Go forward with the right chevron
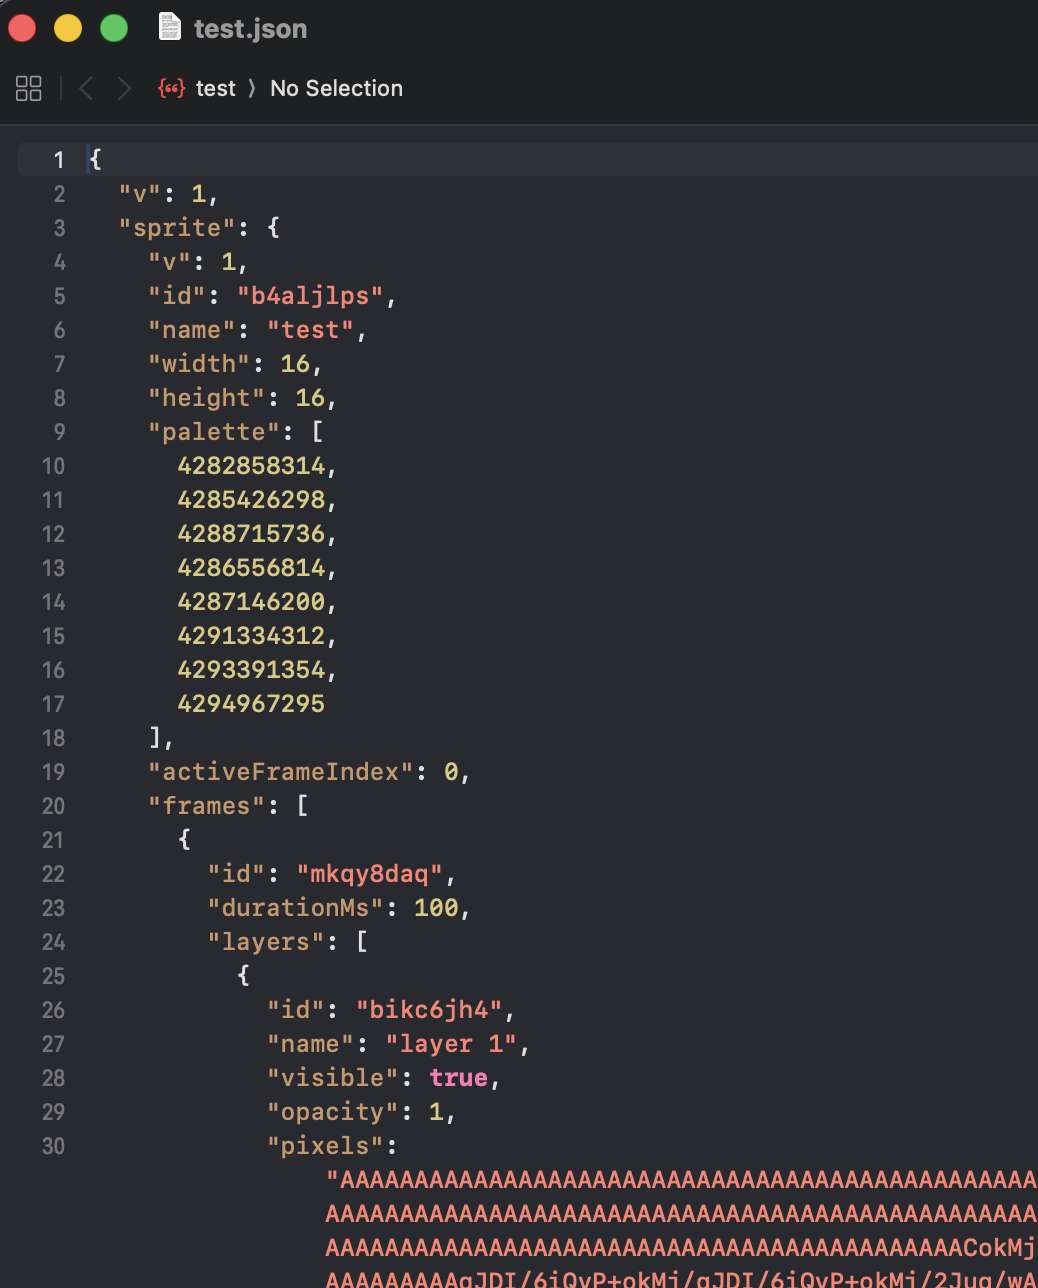1038x1288 pixels. point(123,88)
